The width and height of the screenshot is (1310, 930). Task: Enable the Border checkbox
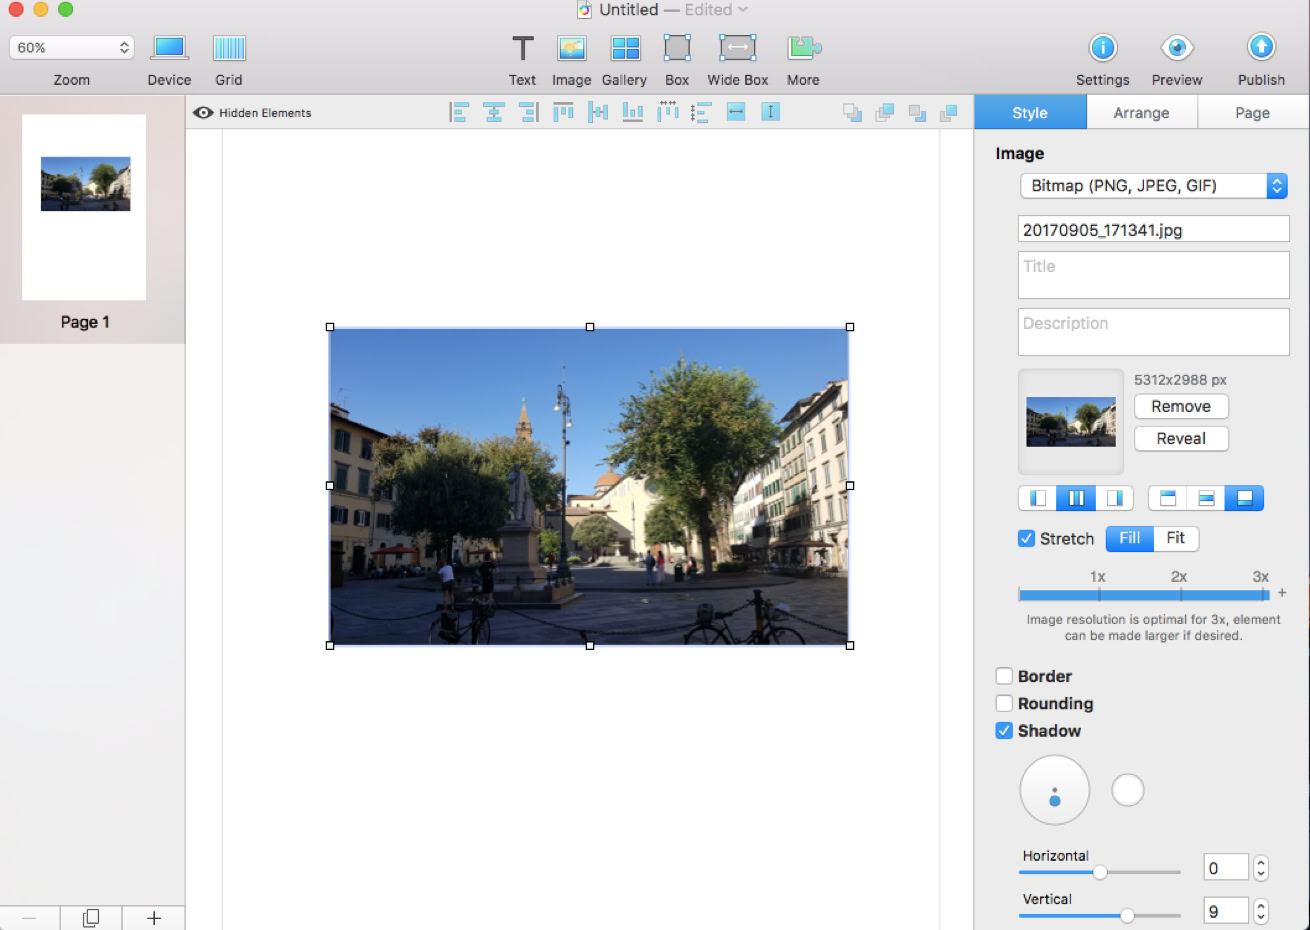[1005, 677]
